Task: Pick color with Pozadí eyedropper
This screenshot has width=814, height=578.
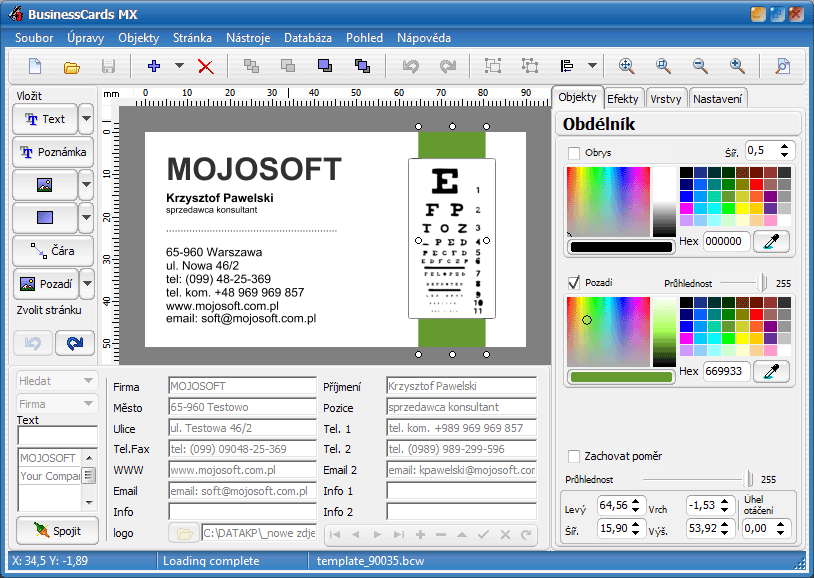Action: coord(771,371)
